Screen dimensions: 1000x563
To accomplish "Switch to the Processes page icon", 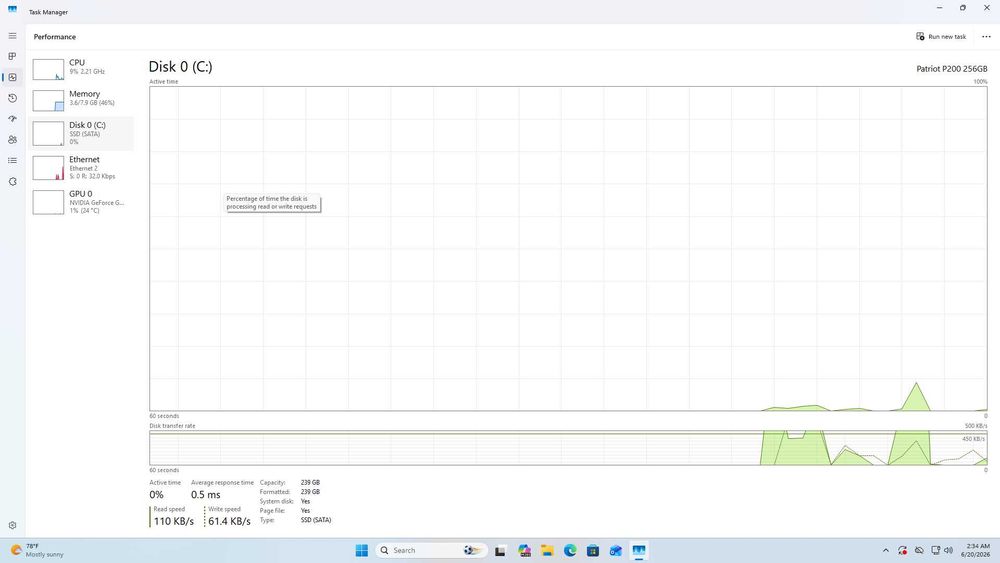I will tap(12, 56).
